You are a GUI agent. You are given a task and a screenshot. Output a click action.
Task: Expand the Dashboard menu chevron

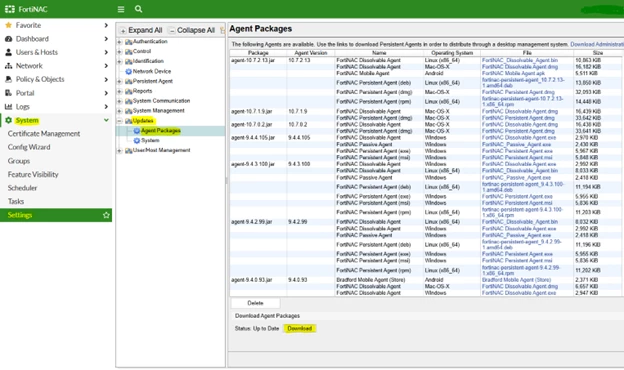pyautogui.click(x=106, y=39)
